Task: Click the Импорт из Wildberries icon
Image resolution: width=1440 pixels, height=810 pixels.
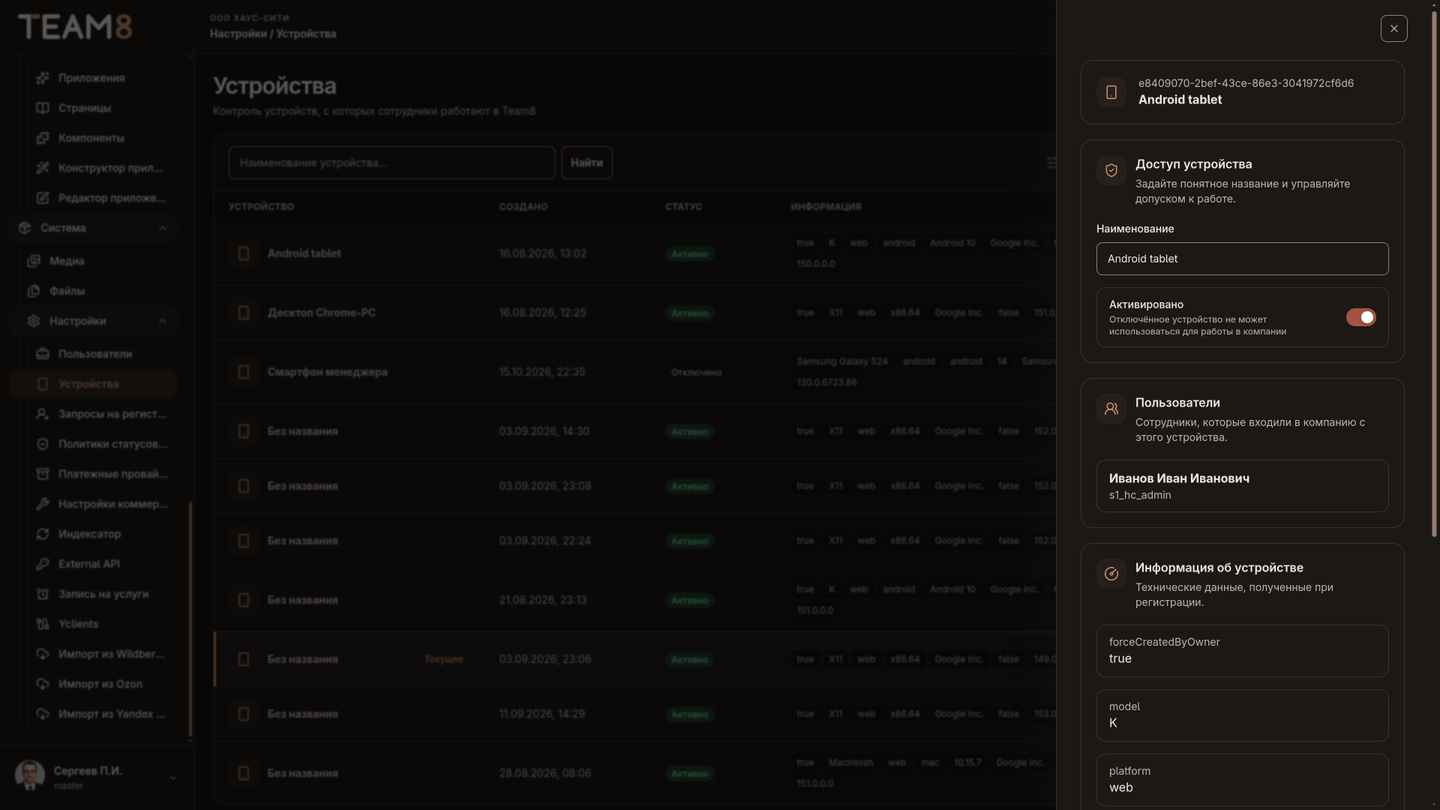Action: (x=42, y=654)
